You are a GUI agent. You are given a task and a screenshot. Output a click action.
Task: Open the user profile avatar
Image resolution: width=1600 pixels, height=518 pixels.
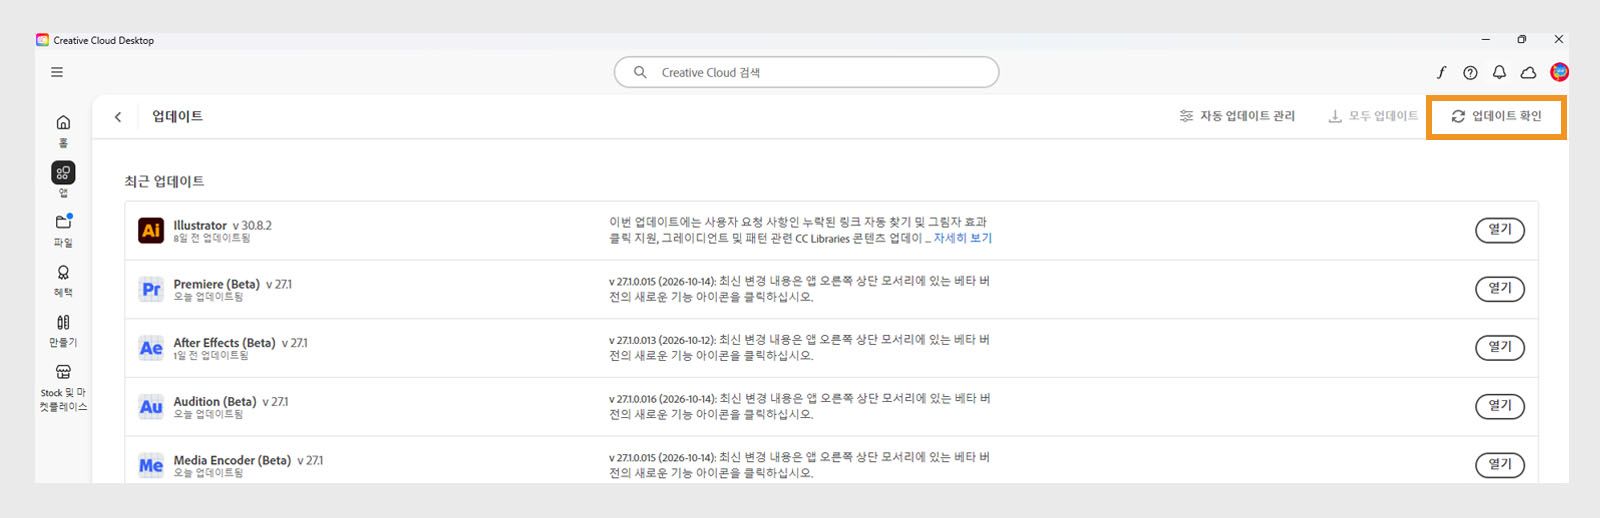pyautogui.click(x=1559, y=72)
